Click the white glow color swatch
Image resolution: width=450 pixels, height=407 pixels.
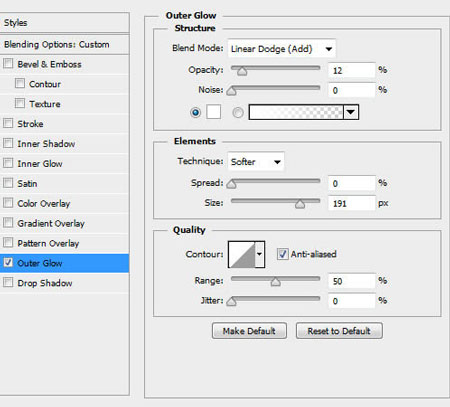[x=213, y=112]
